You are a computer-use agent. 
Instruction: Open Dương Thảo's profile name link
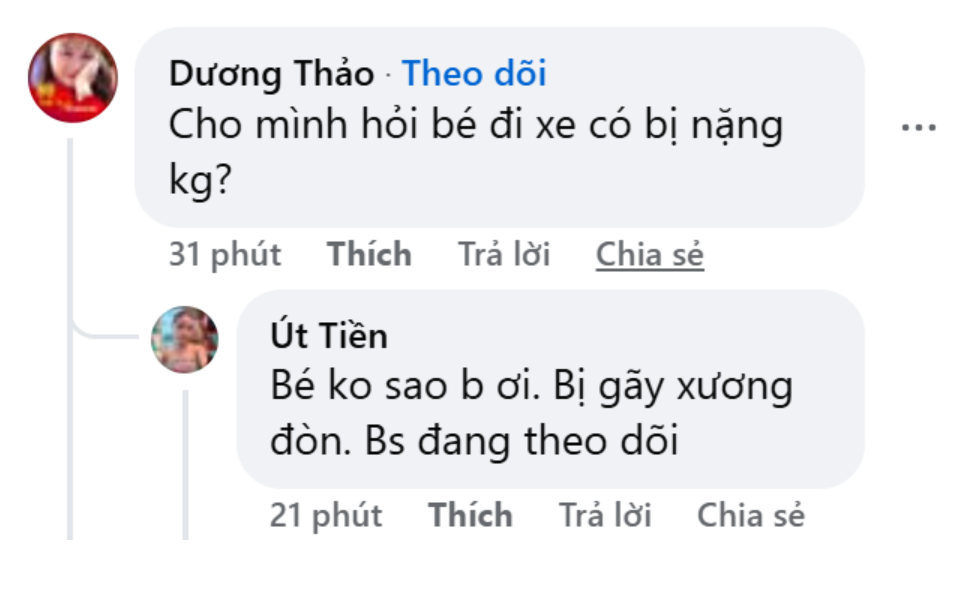(x=271, y=74)
